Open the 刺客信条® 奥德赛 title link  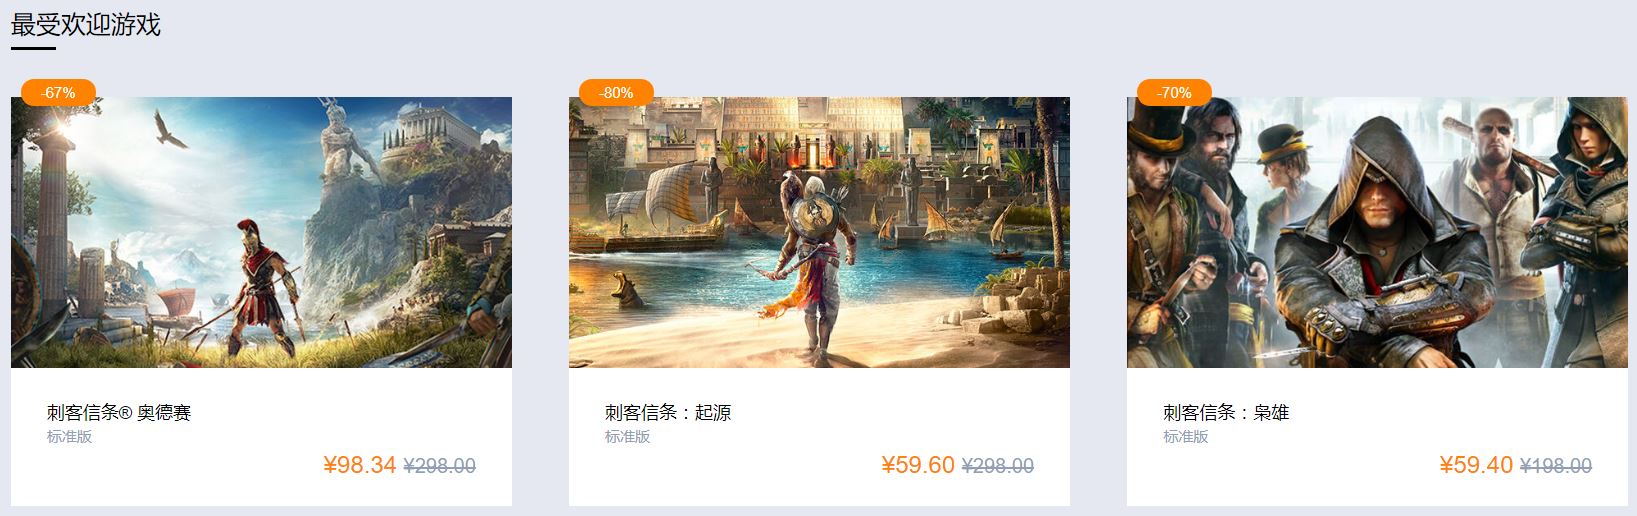coord(119,412)
